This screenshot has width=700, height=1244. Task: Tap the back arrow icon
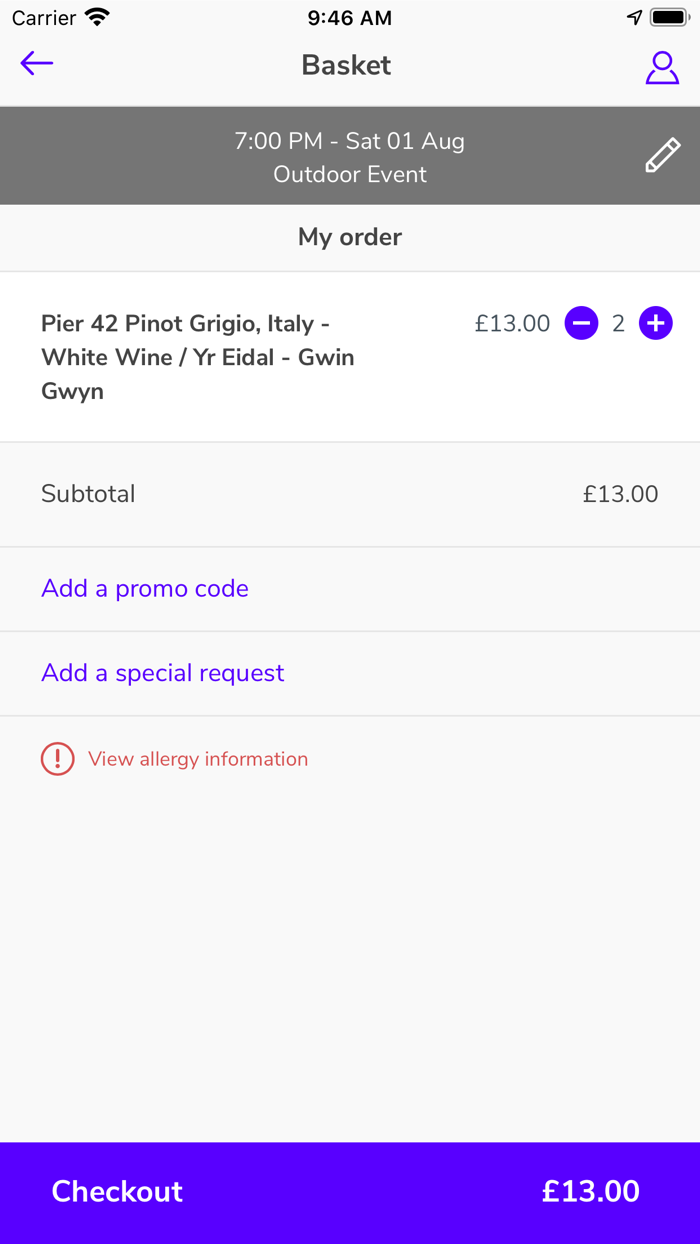click(x=37, y=64)
